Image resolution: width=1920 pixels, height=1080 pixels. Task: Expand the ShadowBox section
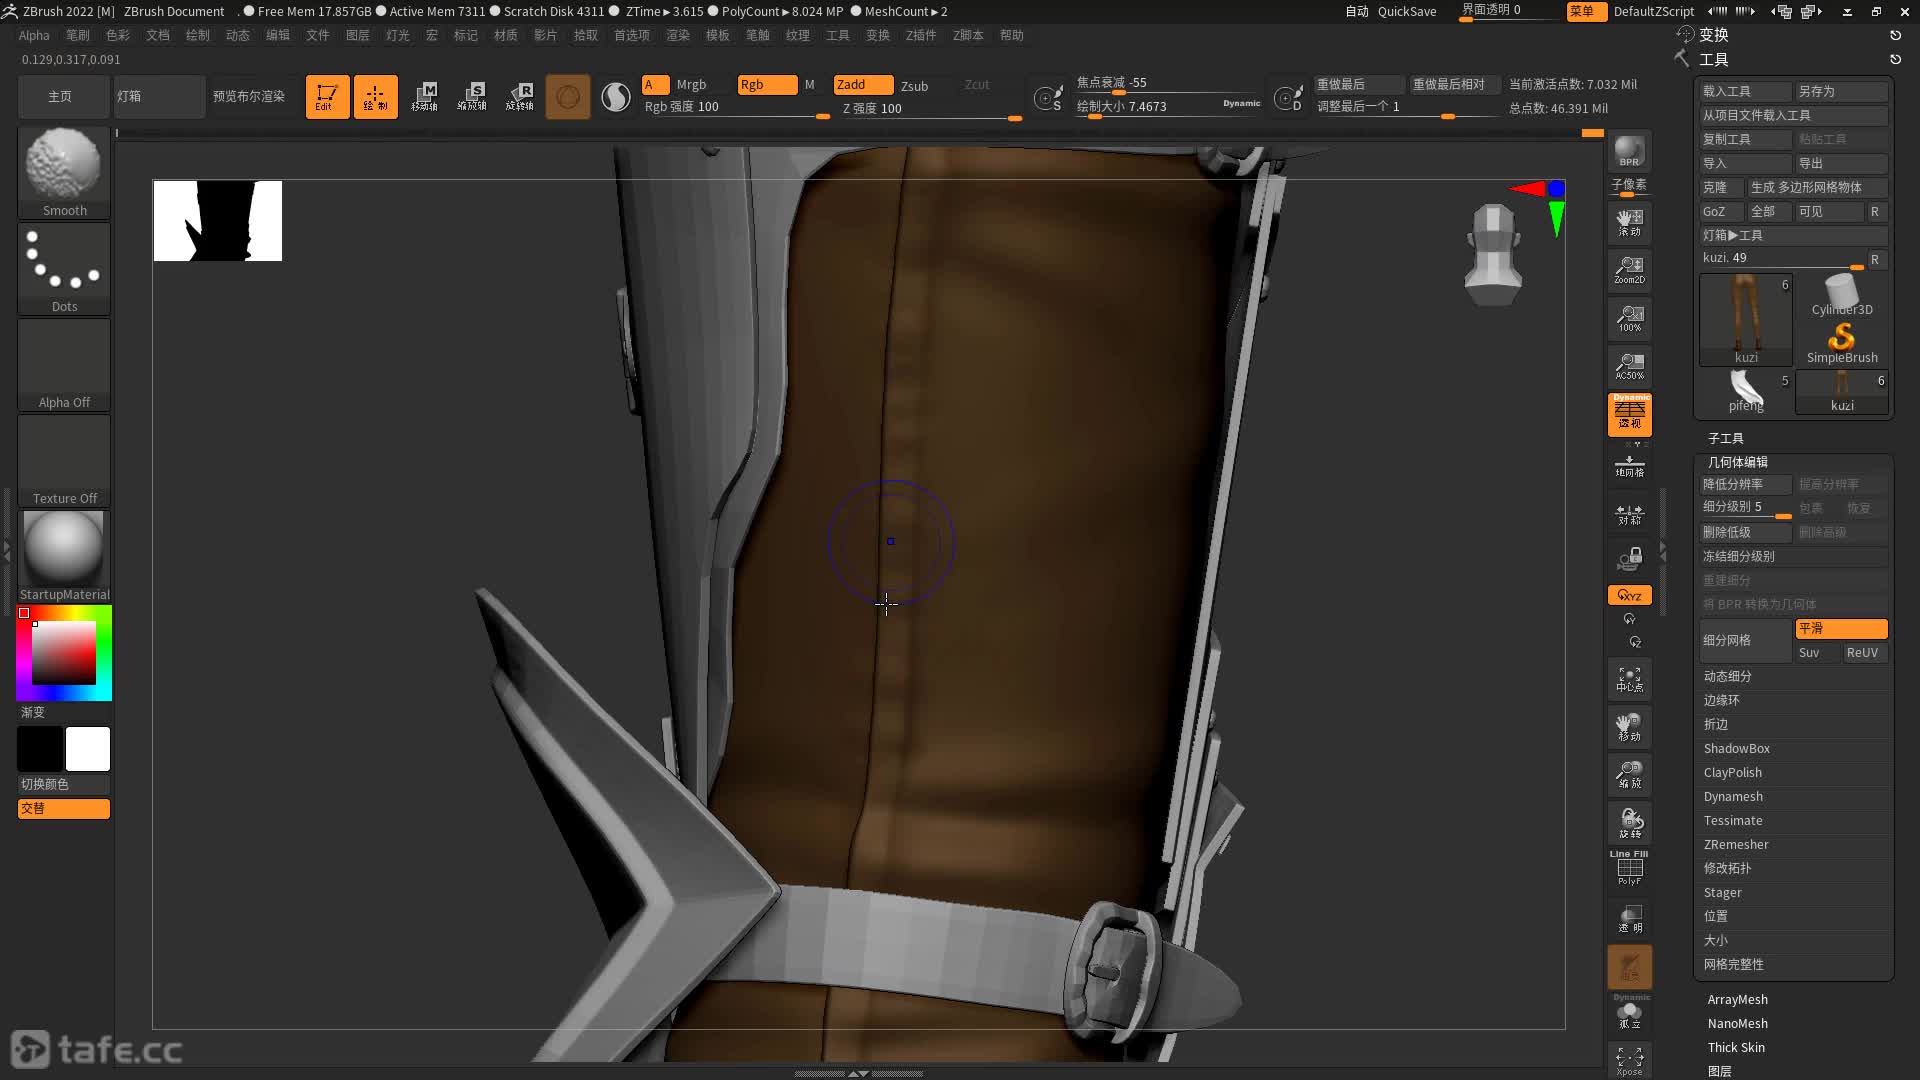pyautogui.click(x=1736, y=749)
